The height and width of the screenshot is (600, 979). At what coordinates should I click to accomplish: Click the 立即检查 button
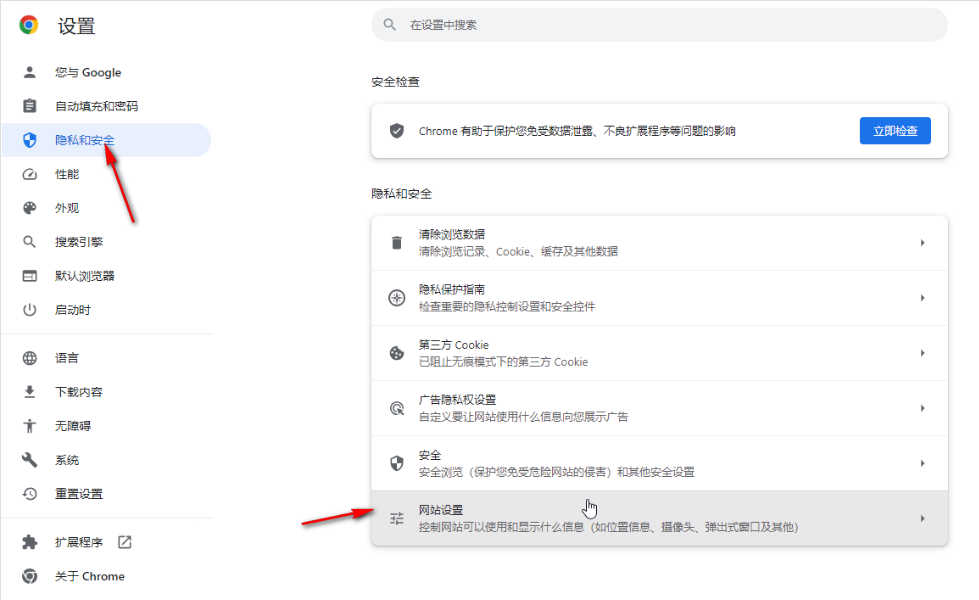point(895,130)
